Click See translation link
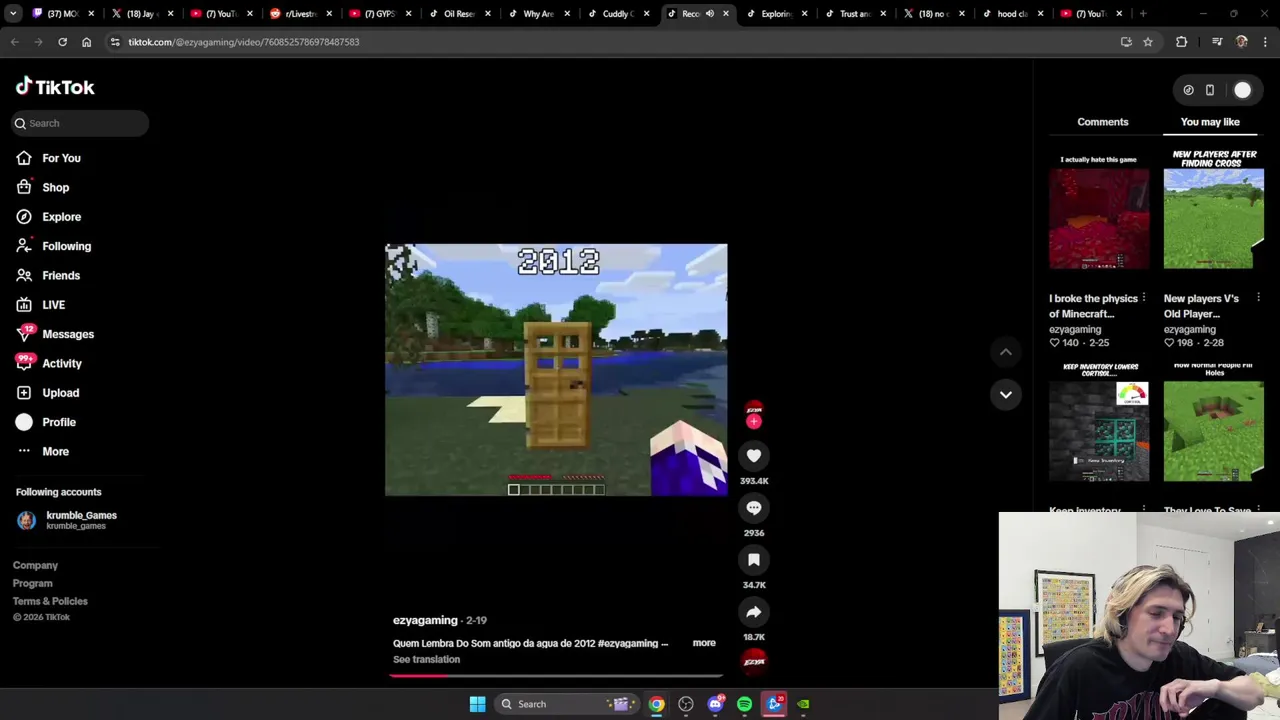Screen dimensions: 1280x720 tap(426, 660)
